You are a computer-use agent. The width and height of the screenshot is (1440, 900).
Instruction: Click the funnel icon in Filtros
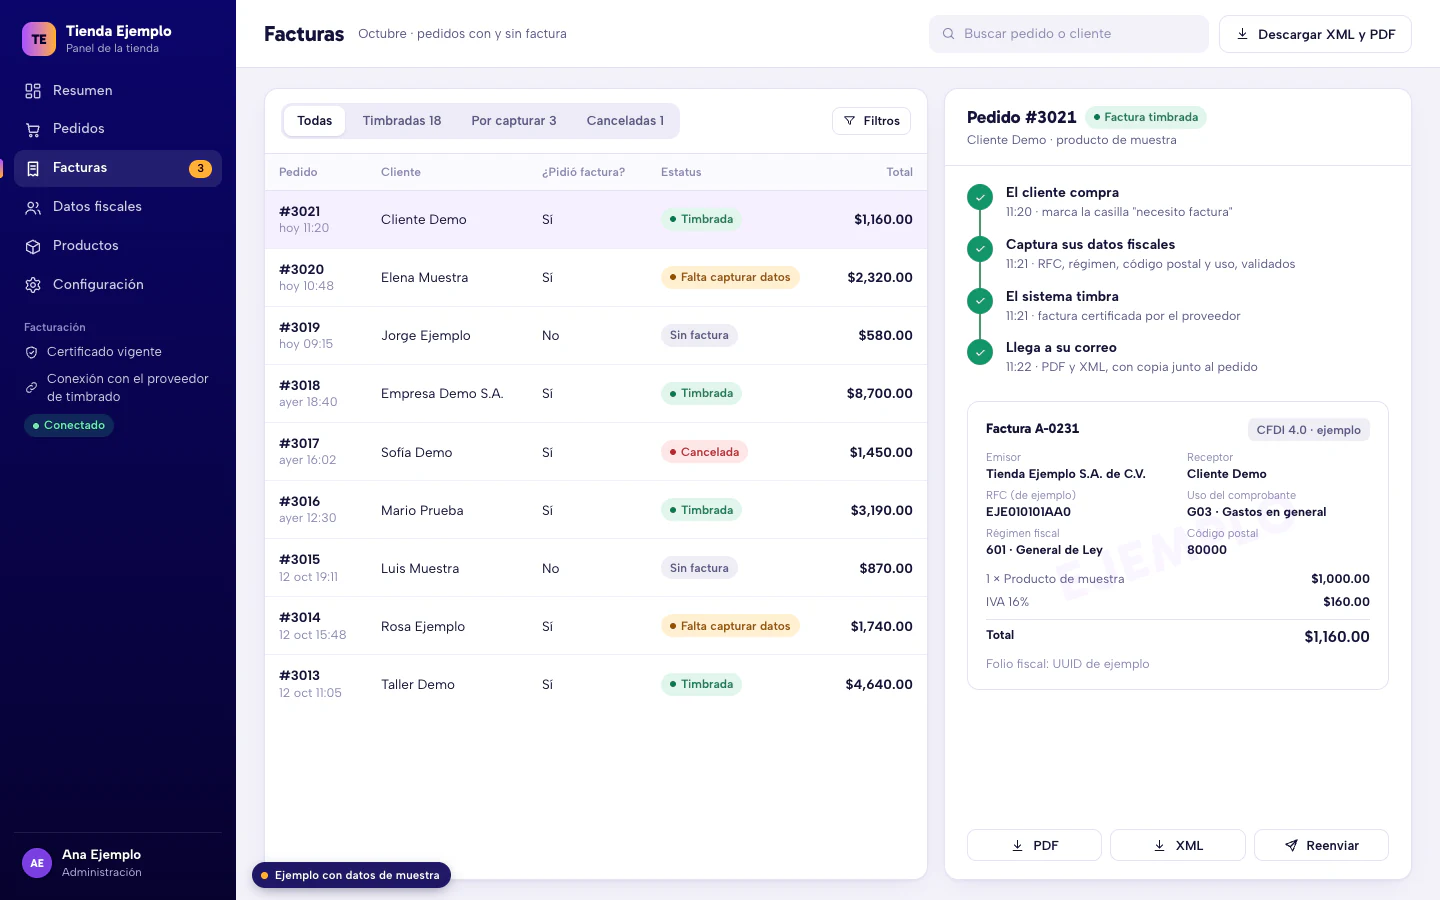(x=849, y=121)
